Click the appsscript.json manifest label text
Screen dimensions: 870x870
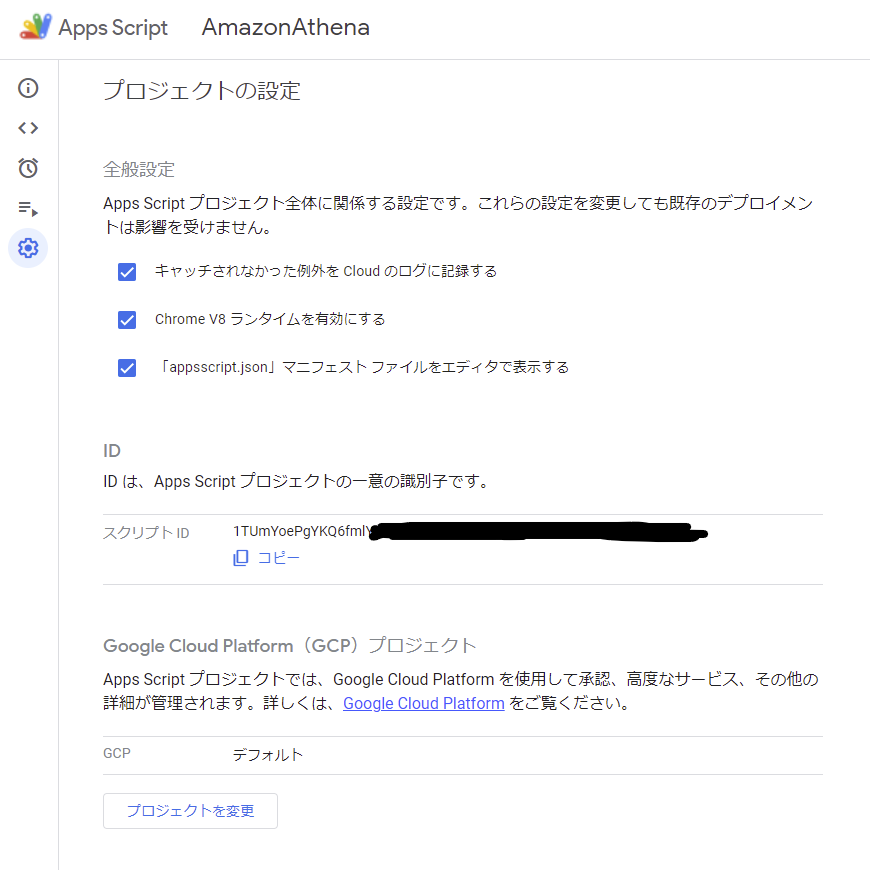pyautogui.click(x=362, y=367)
